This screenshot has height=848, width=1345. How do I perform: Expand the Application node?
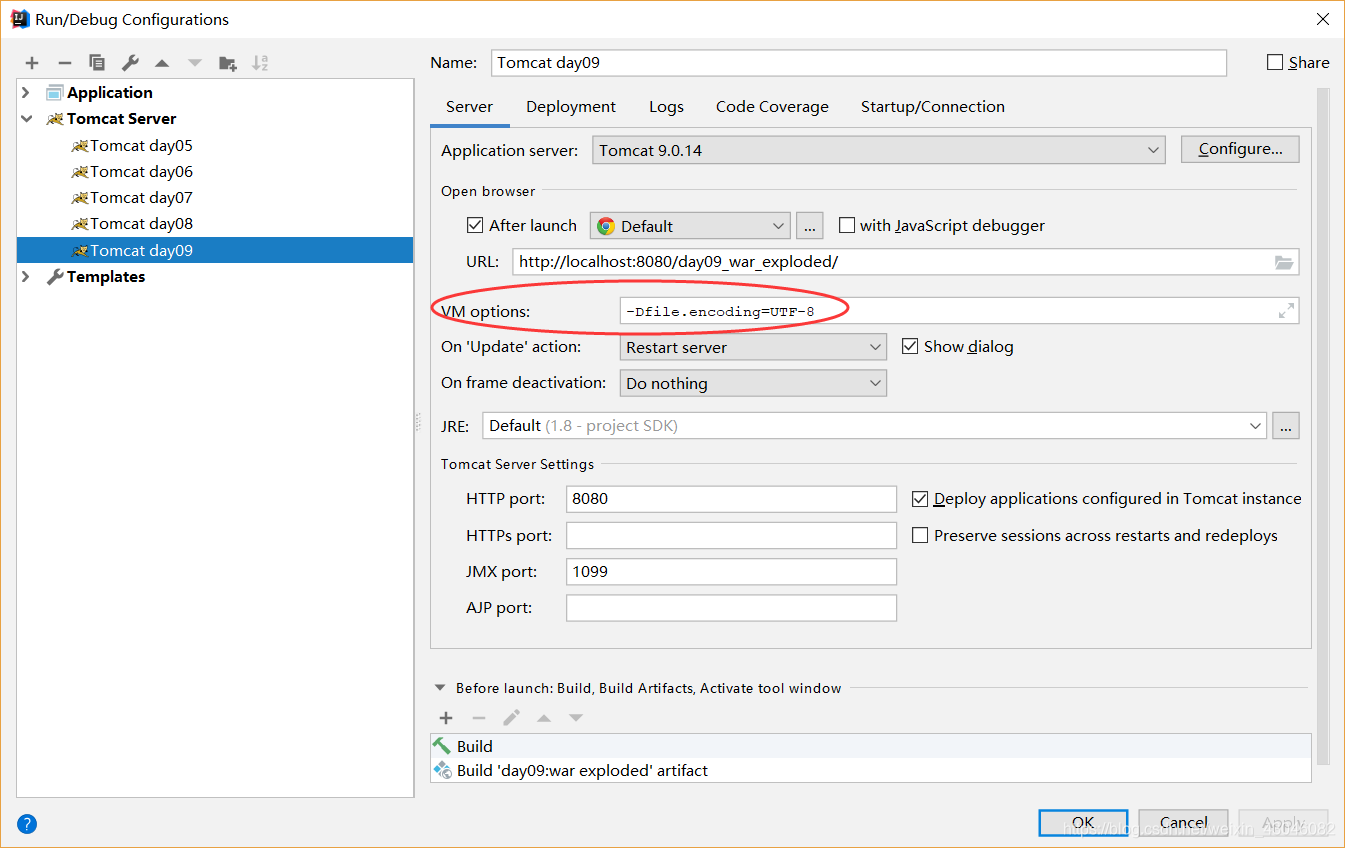[26, 92]
